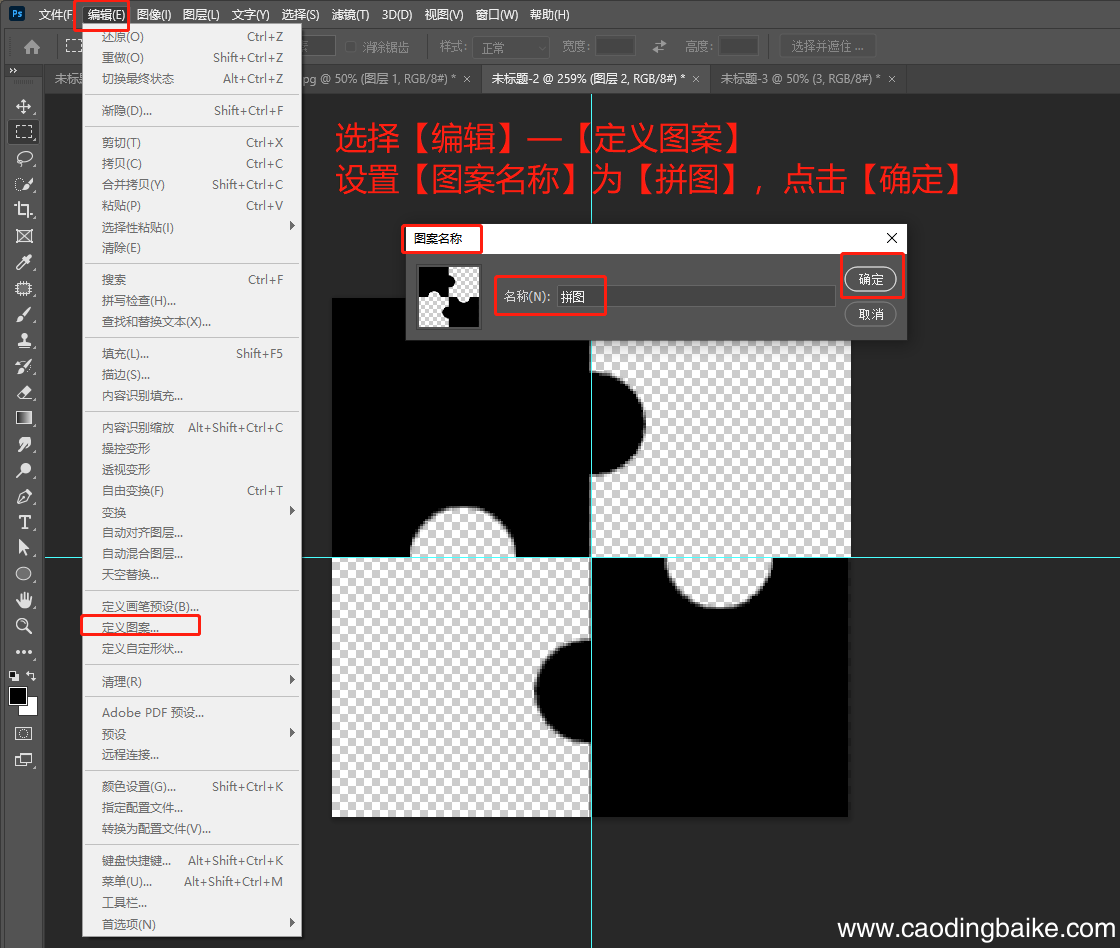Select the Zoom tool

pos(24,627)
